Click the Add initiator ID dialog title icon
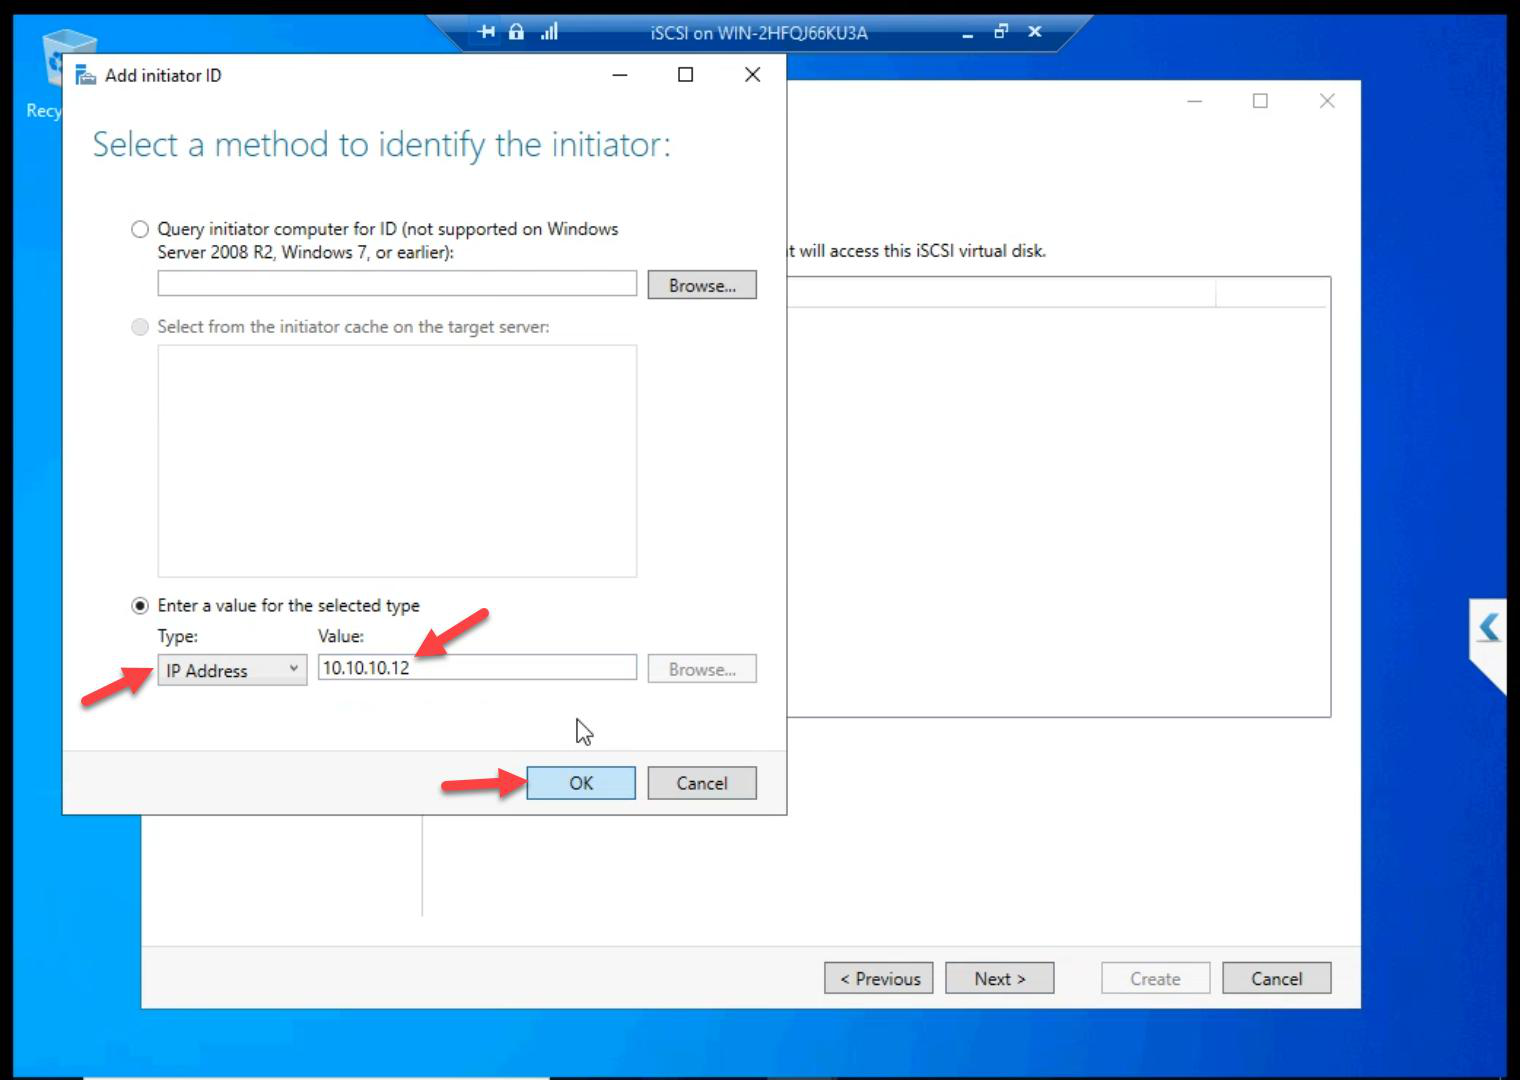The height and width of the screenshot is (1080, 1520). (86, 75)
